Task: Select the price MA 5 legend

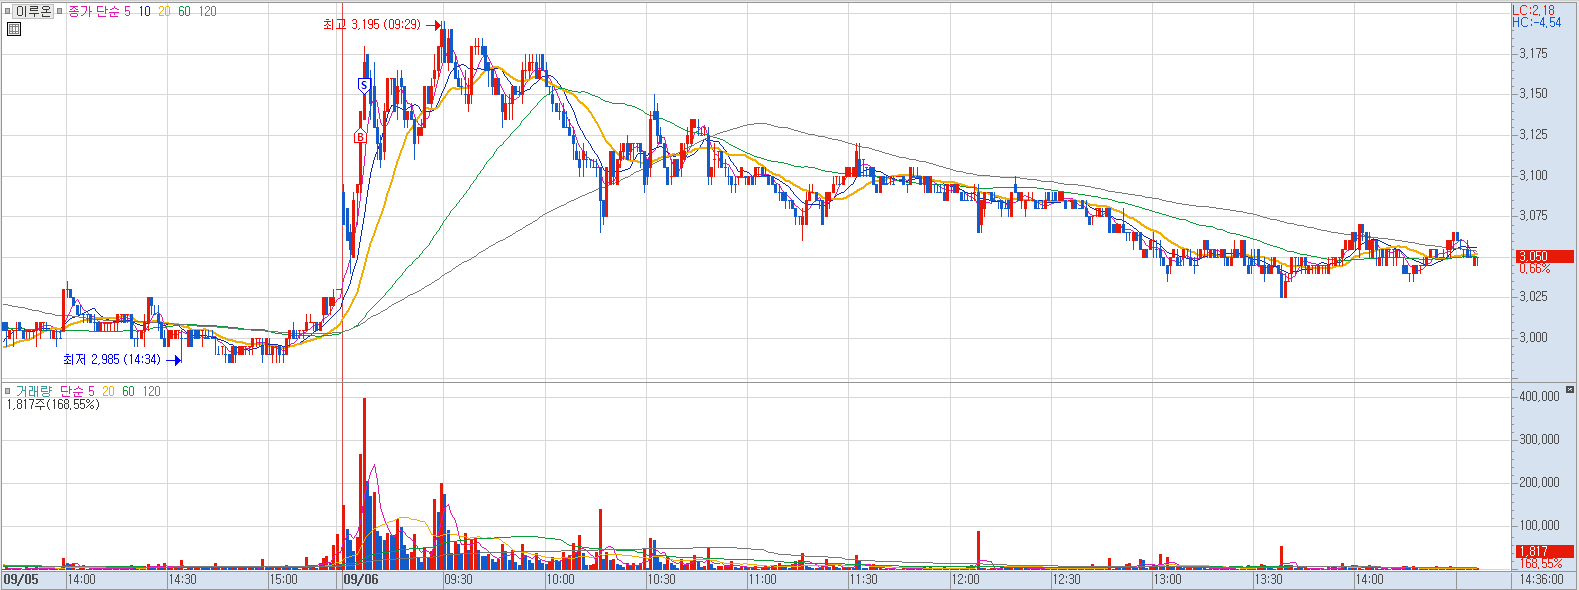Action: (x=127, y=11)
